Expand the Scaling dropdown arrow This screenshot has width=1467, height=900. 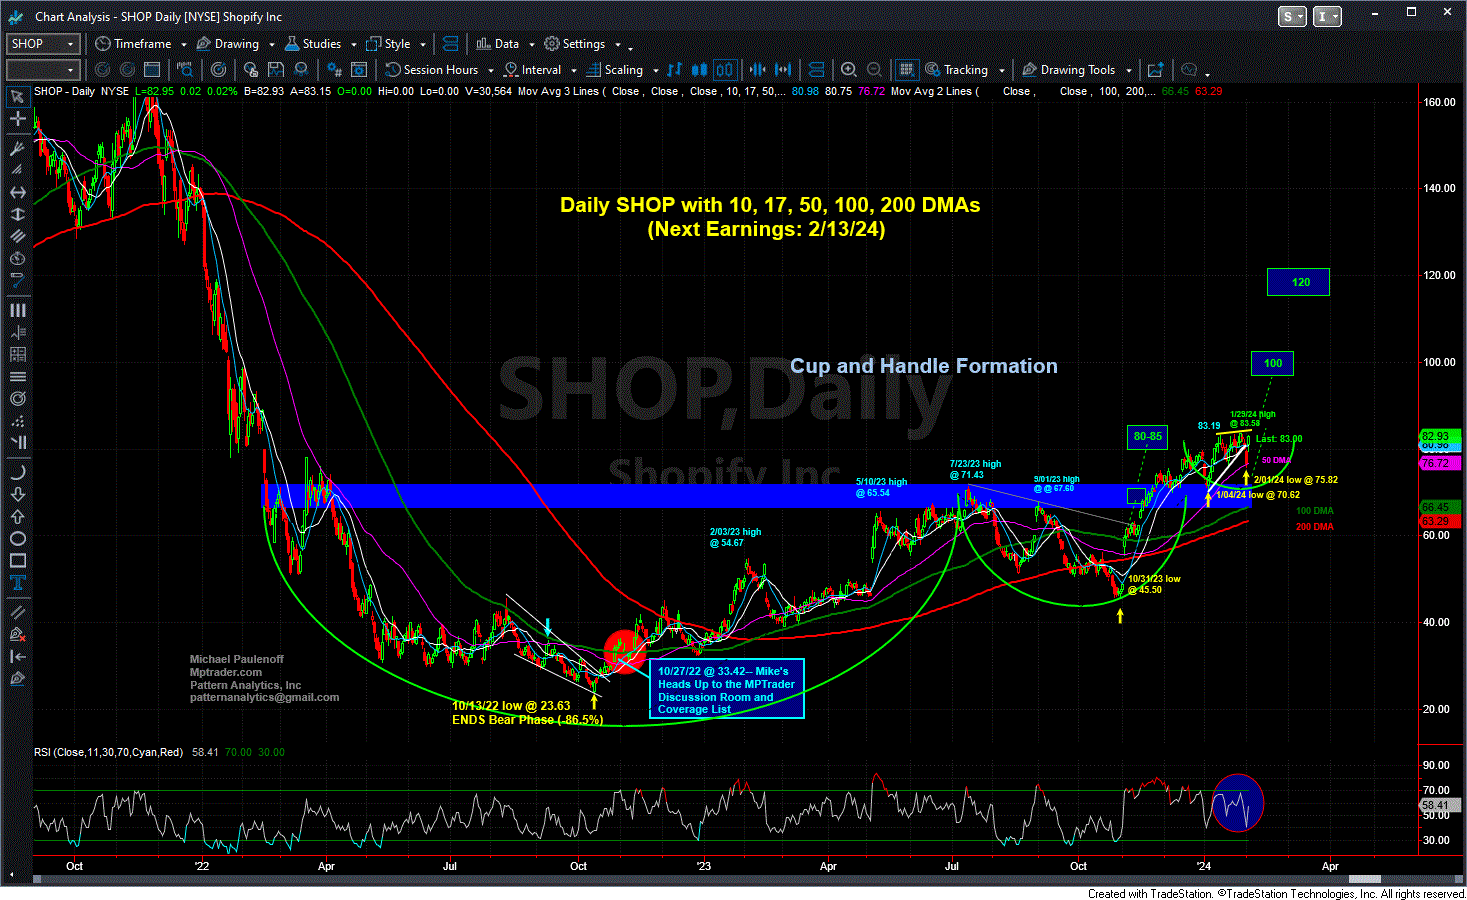click(656, 71)
